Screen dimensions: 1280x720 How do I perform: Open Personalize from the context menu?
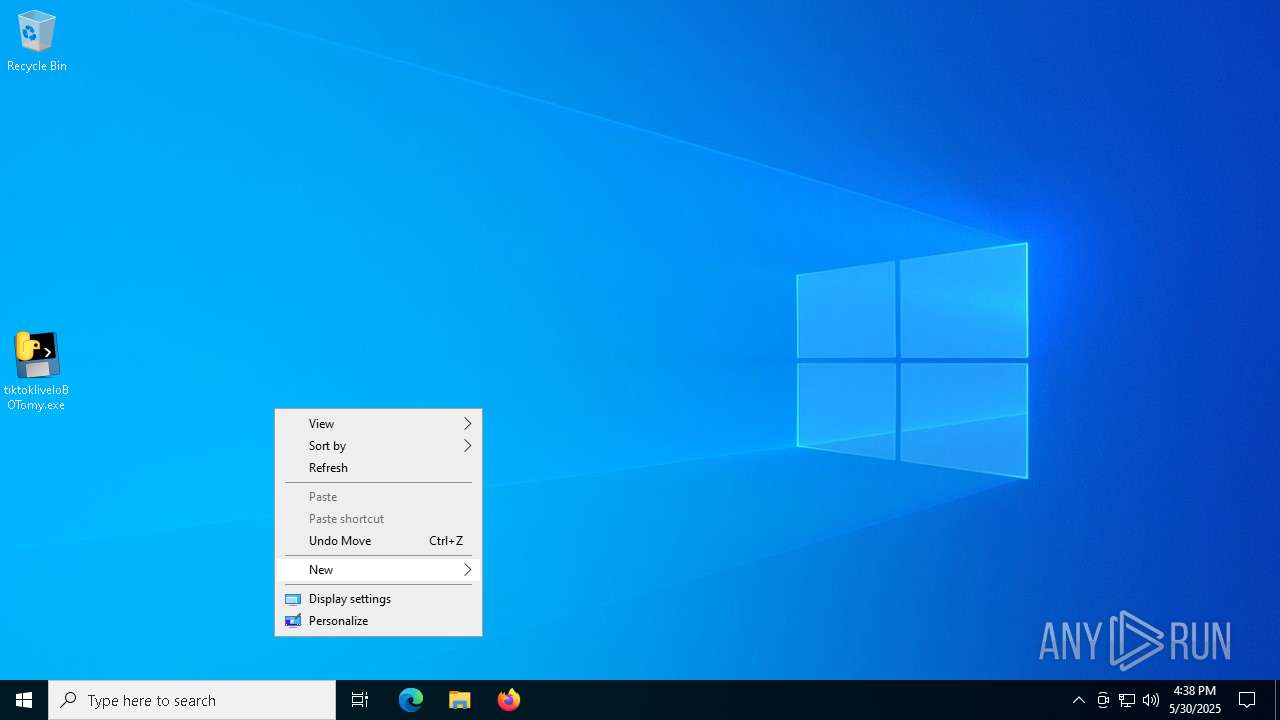pyautogui.click(x=378, y=621)
